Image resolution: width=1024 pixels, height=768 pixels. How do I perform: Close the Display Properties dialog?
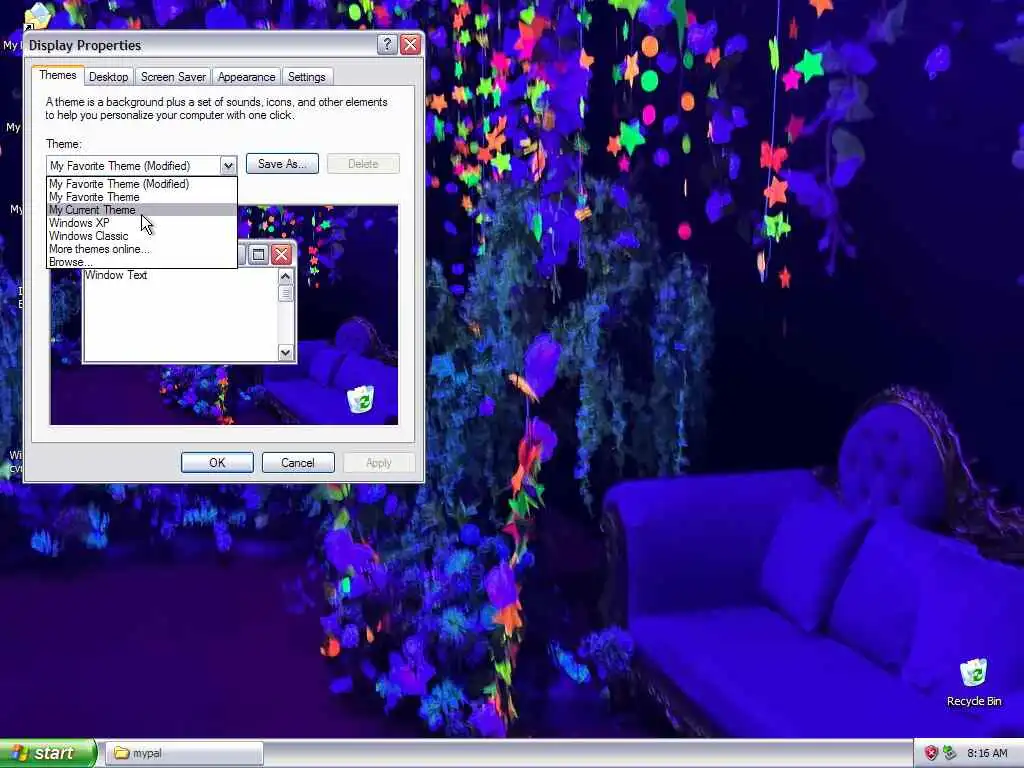pos(410,44)
